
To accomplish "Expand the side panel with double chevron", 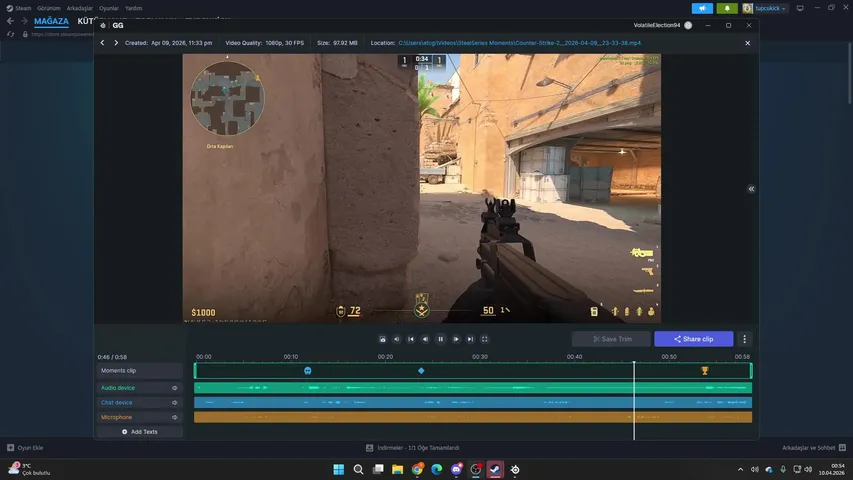I will tap(751, 189).
